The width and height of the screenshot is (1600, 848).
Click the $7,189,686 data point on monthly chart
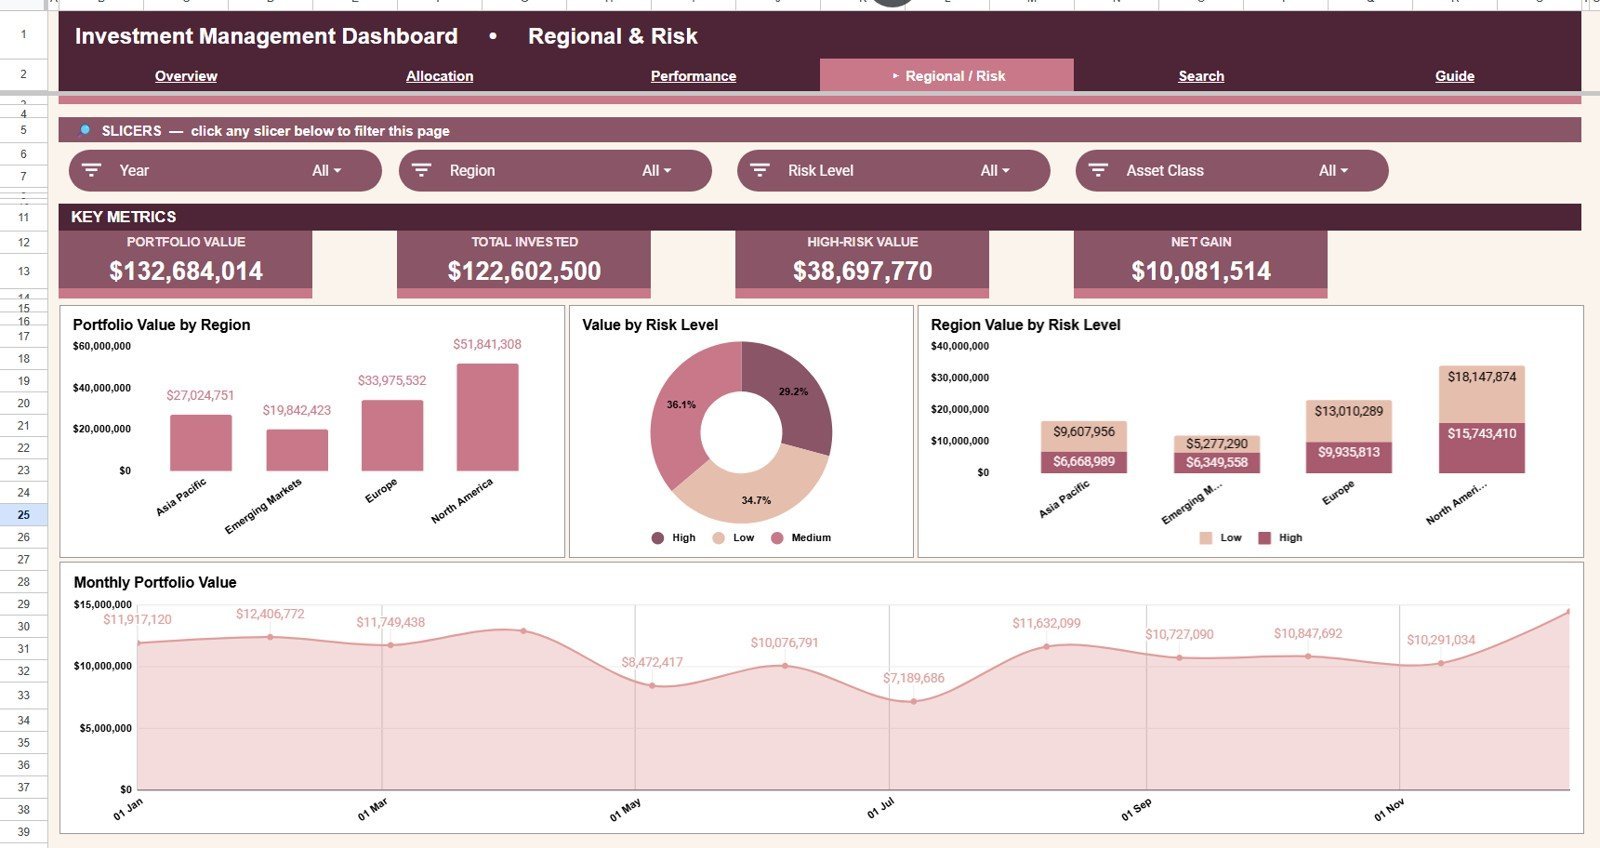pos(913,701)
